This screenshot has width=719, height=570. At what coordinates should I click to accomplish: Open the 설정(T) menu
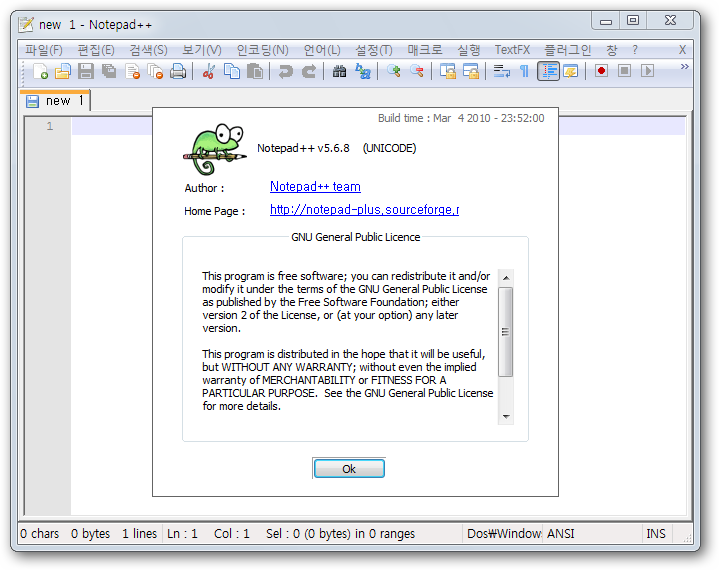[374, 50]
